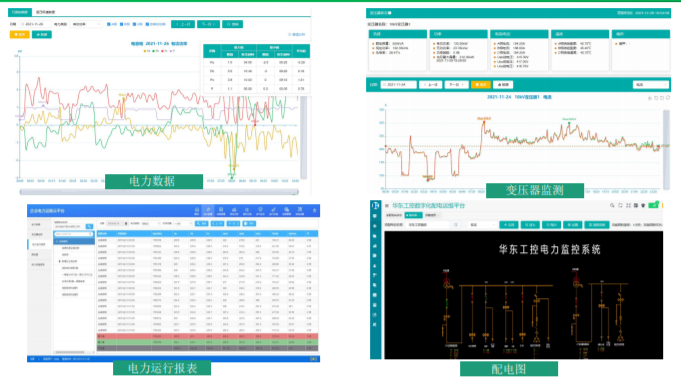681x392 pixels.
Task: Open the hamburger menu beside 华东工控数字化配电运维平台 title
Action: click(387, 206)
